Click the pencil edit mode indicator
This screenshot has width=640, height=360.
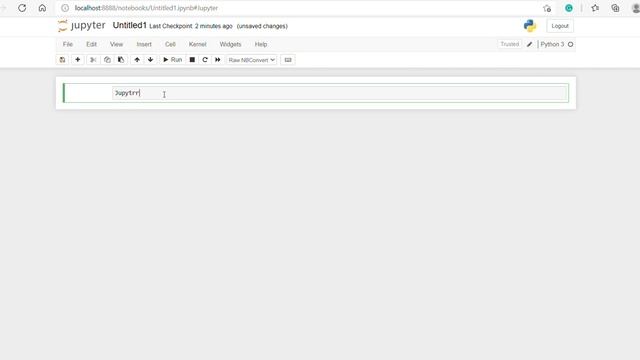click(529, 44)
